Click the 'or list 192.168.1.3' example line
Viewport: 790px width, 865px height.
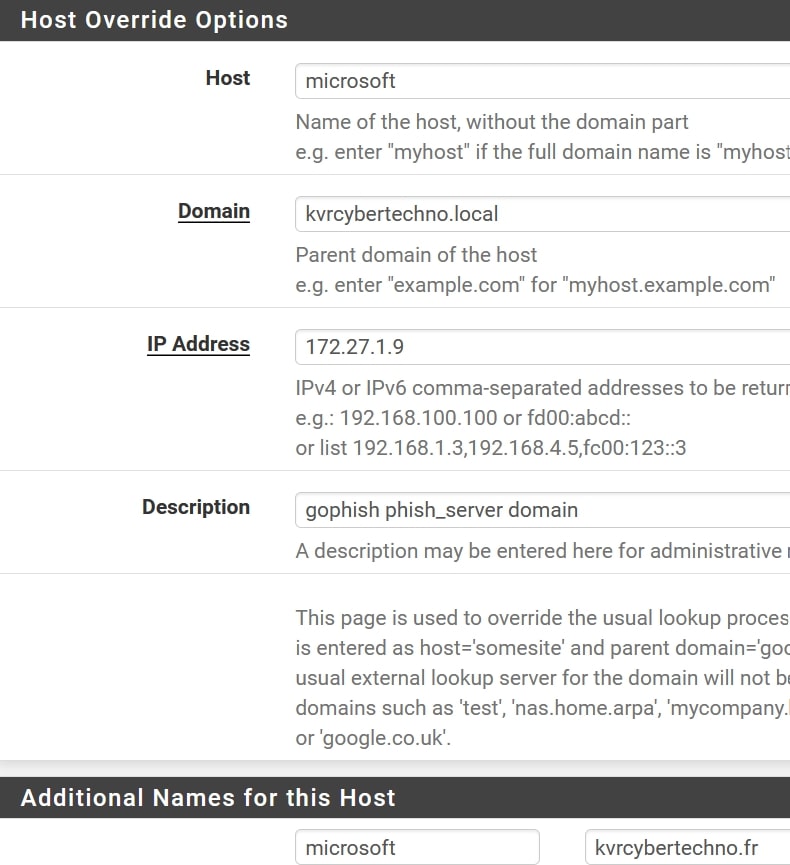point(491,447)
